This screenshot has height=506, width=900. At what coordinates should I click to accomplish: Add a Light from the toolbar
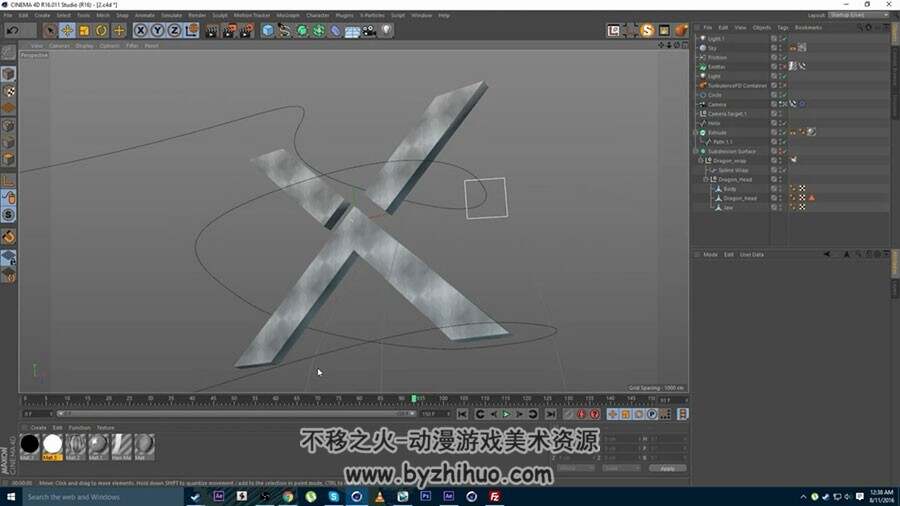[387, 30]
